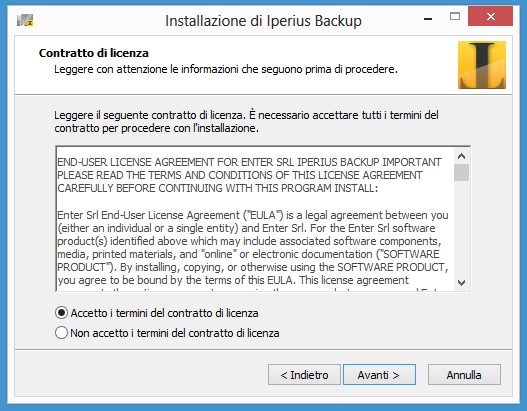This screenshot has height=411, width=527.
Task: Open the installer system menu icon in title bar
Action: pos(25,20)
